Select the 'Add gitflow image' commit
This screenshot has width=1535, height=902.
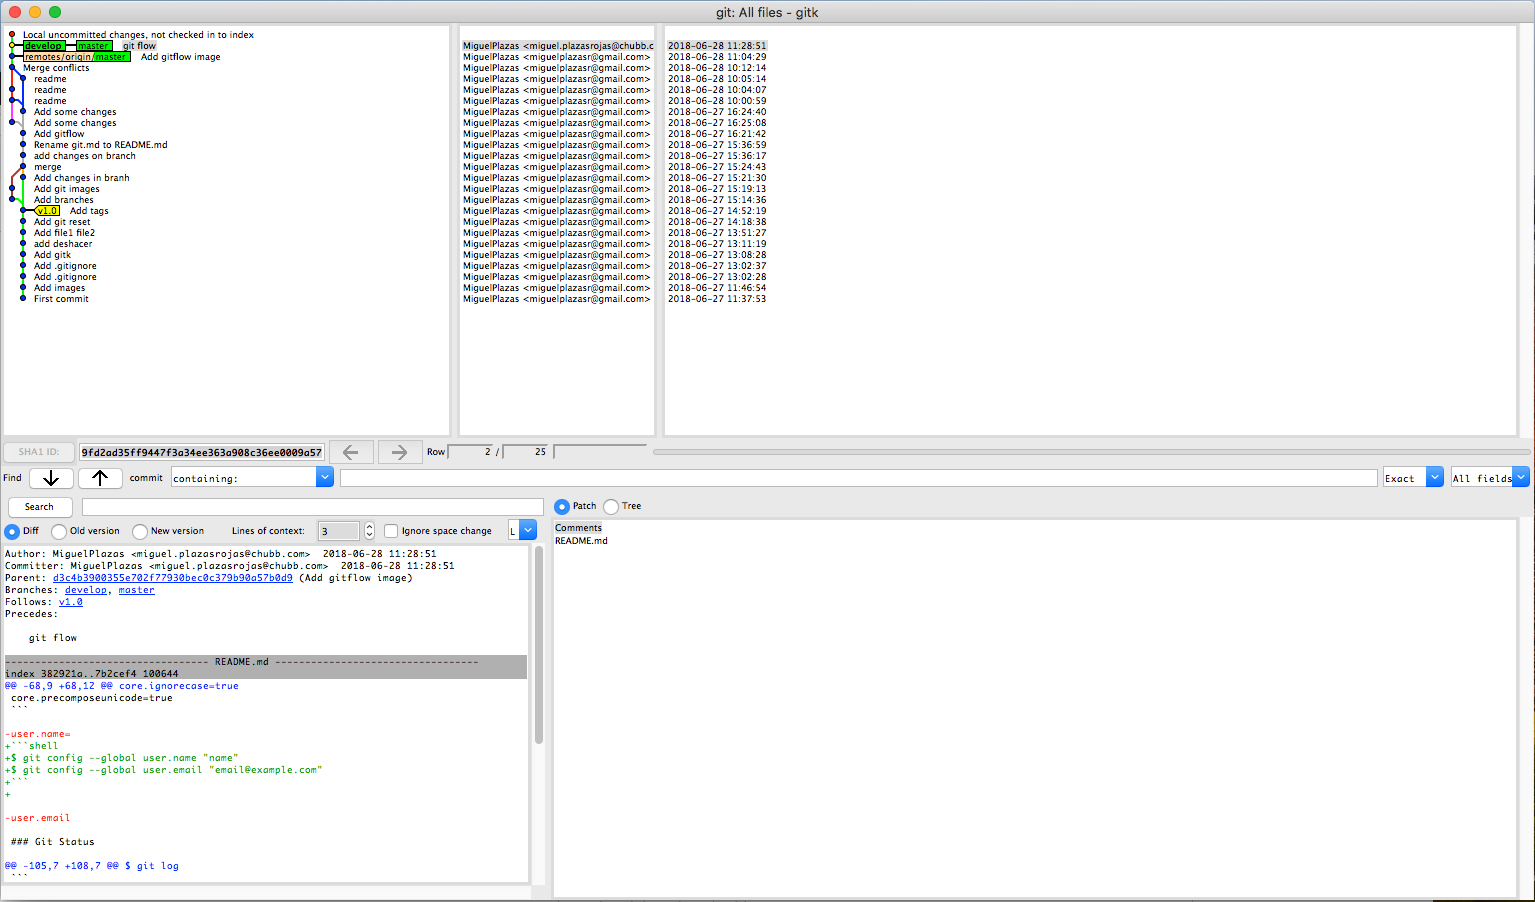[x=180, y=57]
